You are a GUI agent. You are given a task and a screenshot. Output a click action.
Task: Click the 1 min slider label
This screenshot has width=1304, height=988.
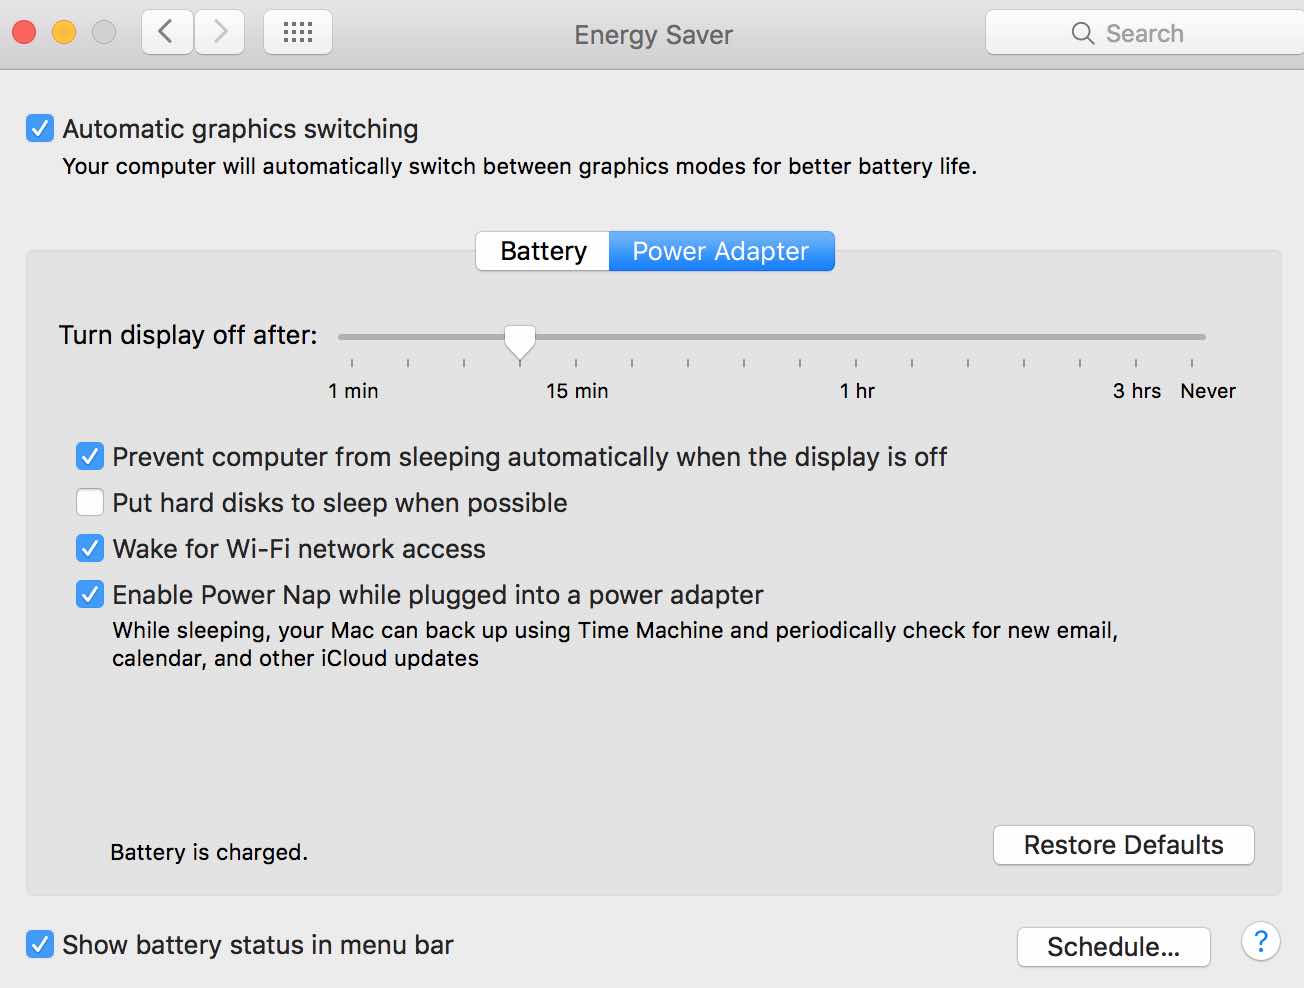point(353,391)
